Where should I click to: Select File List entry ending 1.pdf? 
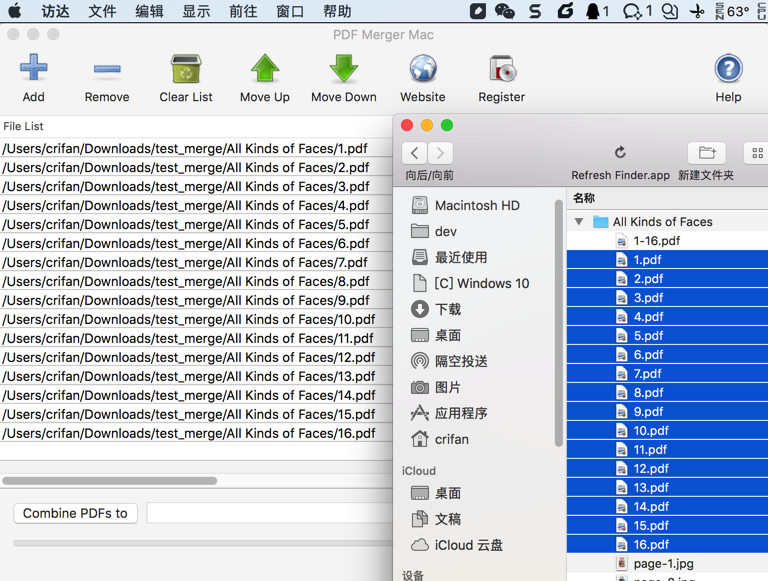click(x=196, y=148)
